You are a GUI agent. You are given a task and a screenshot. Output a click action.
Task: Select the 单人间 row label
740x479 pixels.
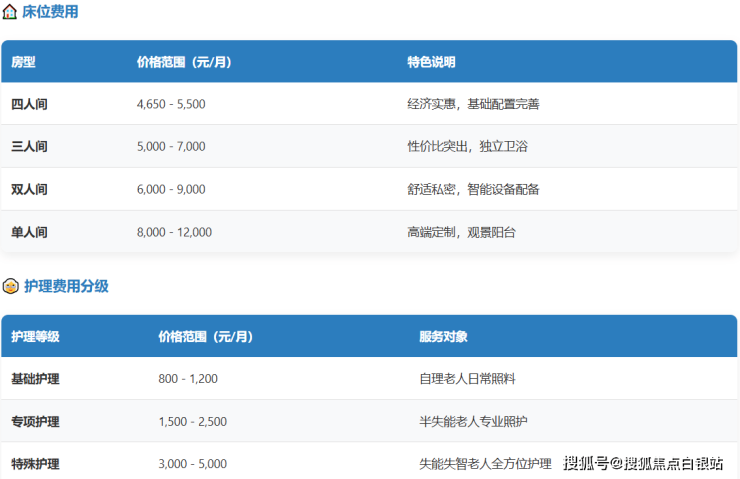pos(29,233)
